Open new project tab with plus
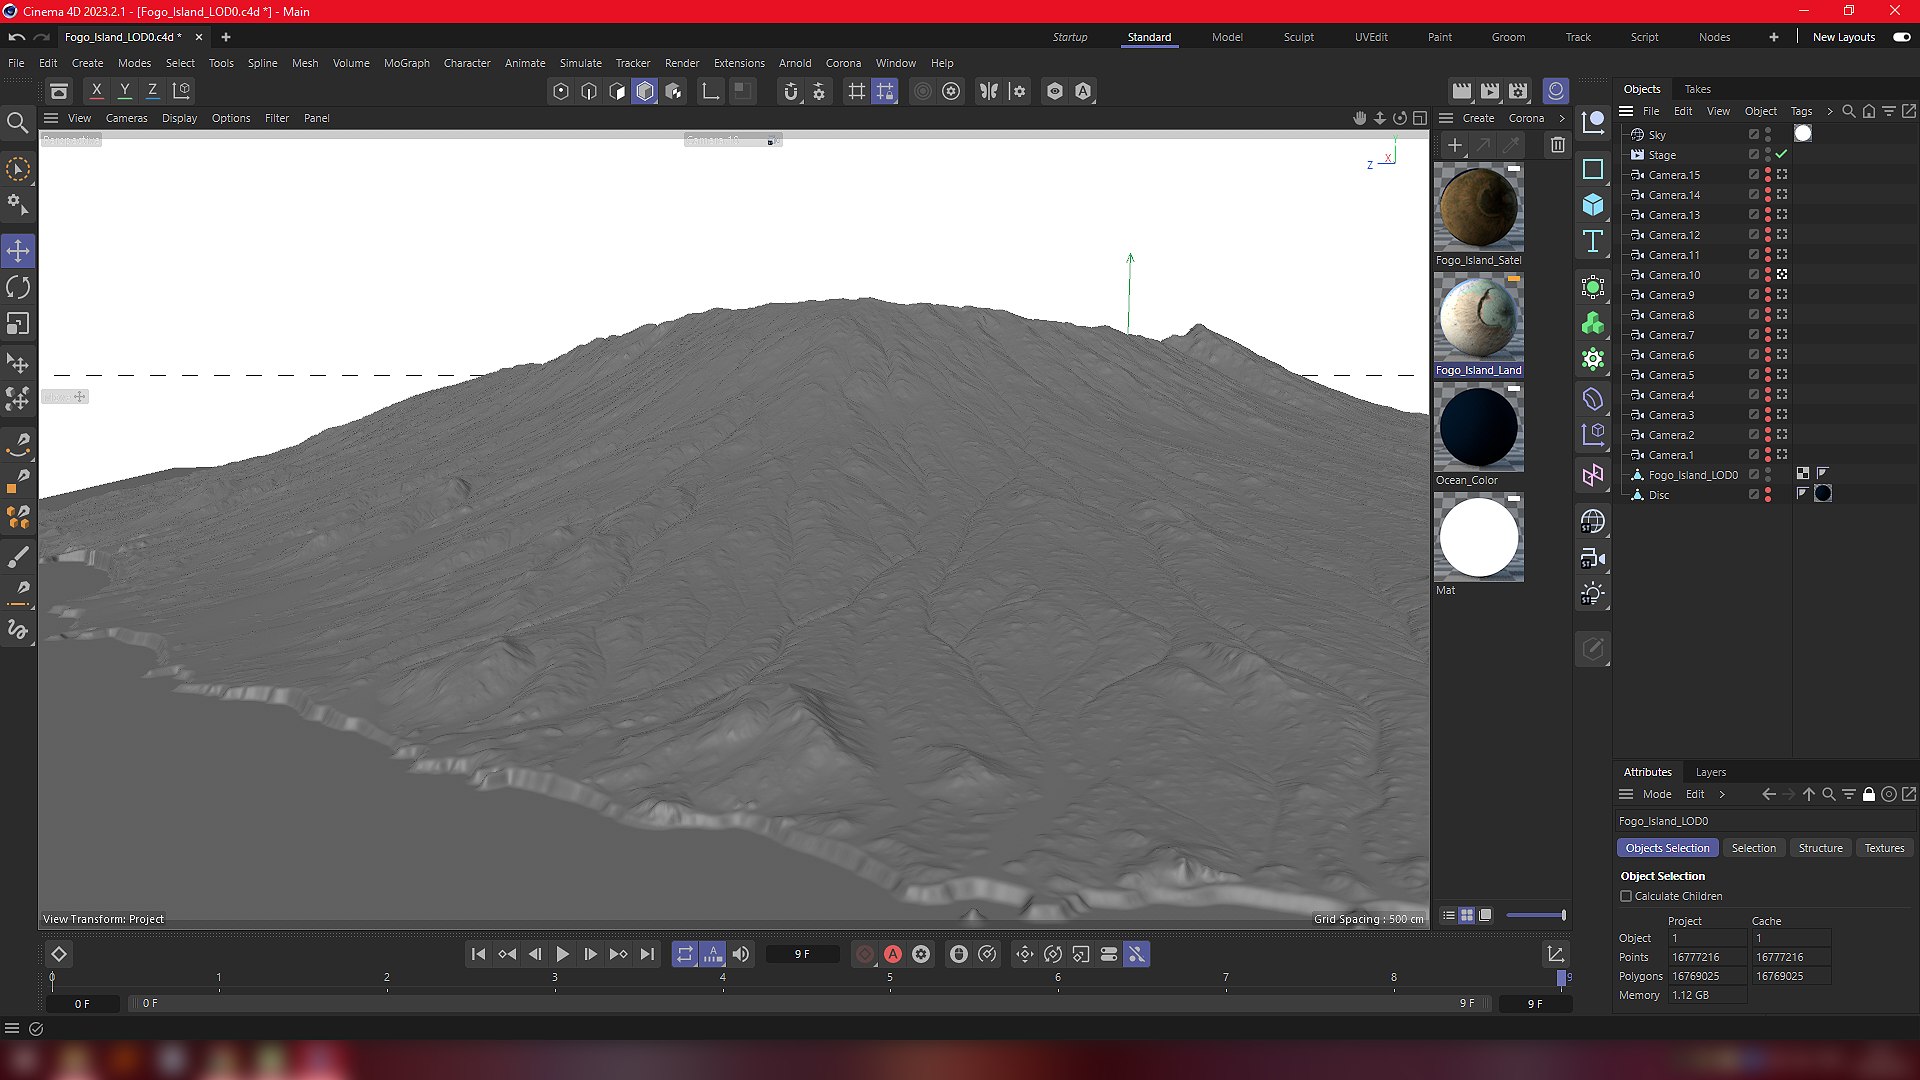1920x1080 pixels. coord(226,37)
